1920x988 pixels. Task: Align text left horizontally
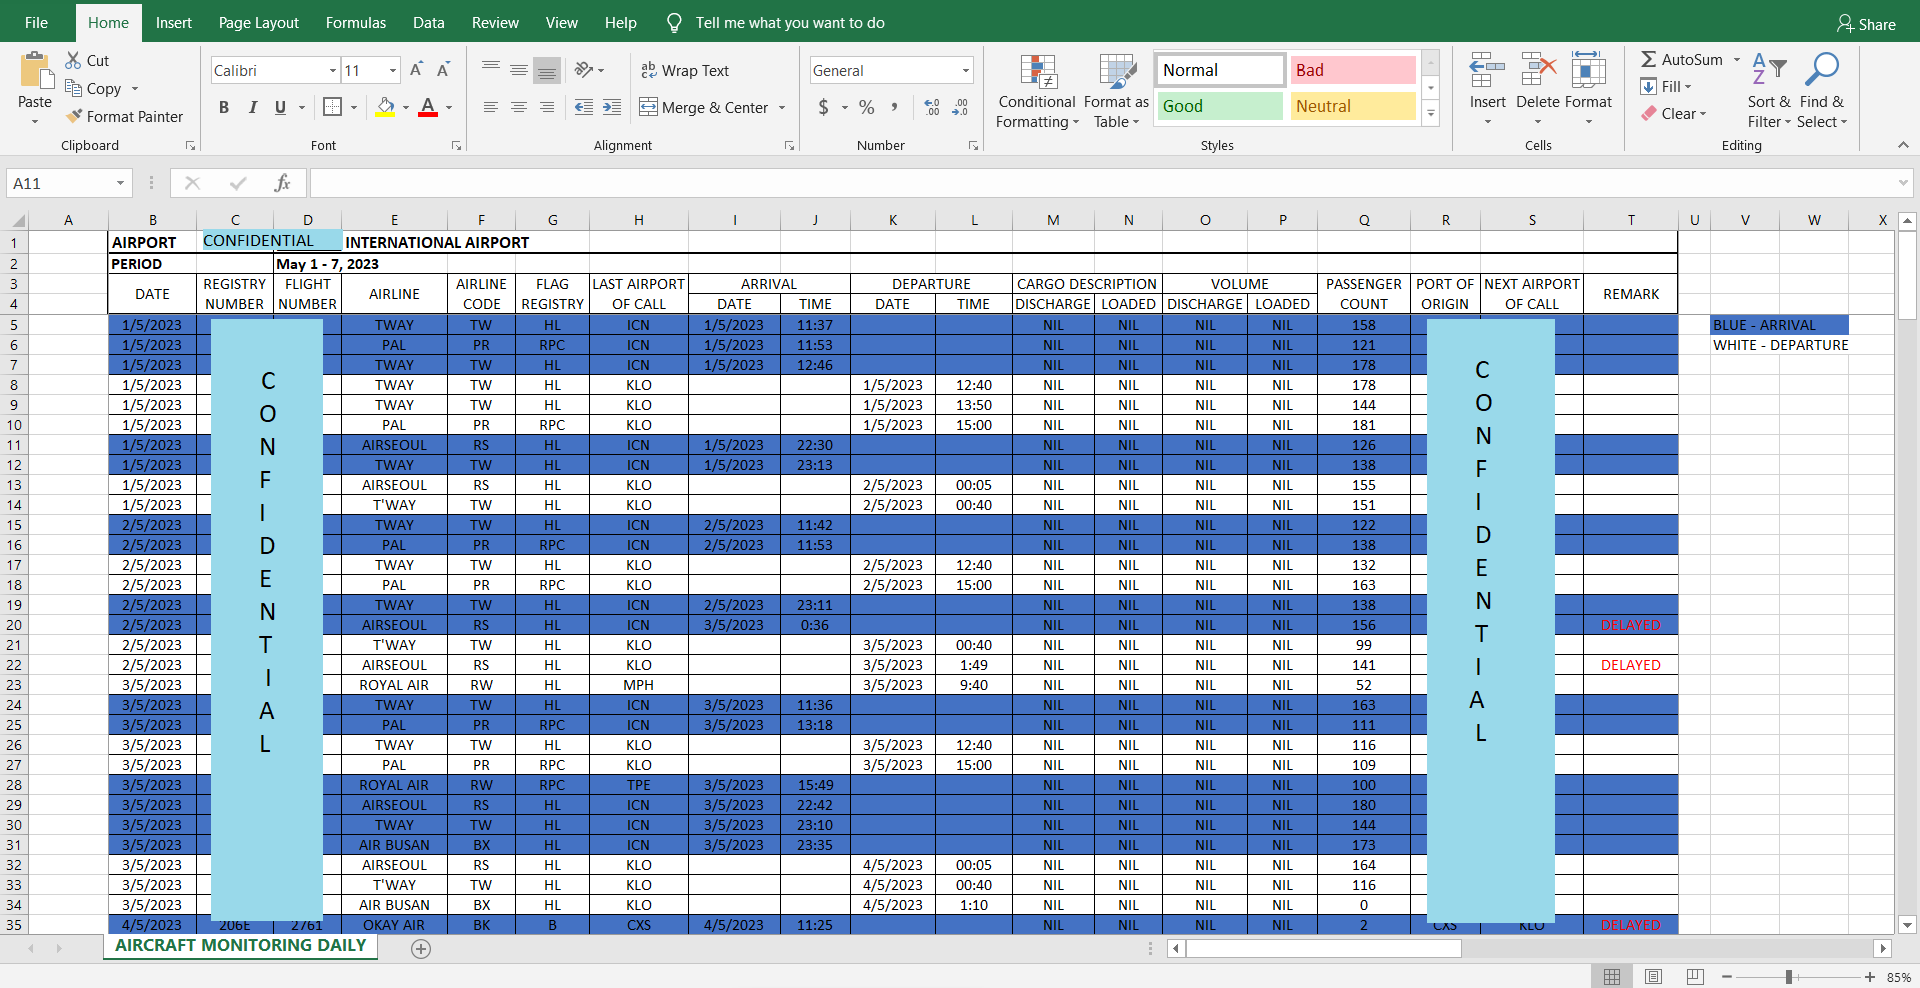490,107
